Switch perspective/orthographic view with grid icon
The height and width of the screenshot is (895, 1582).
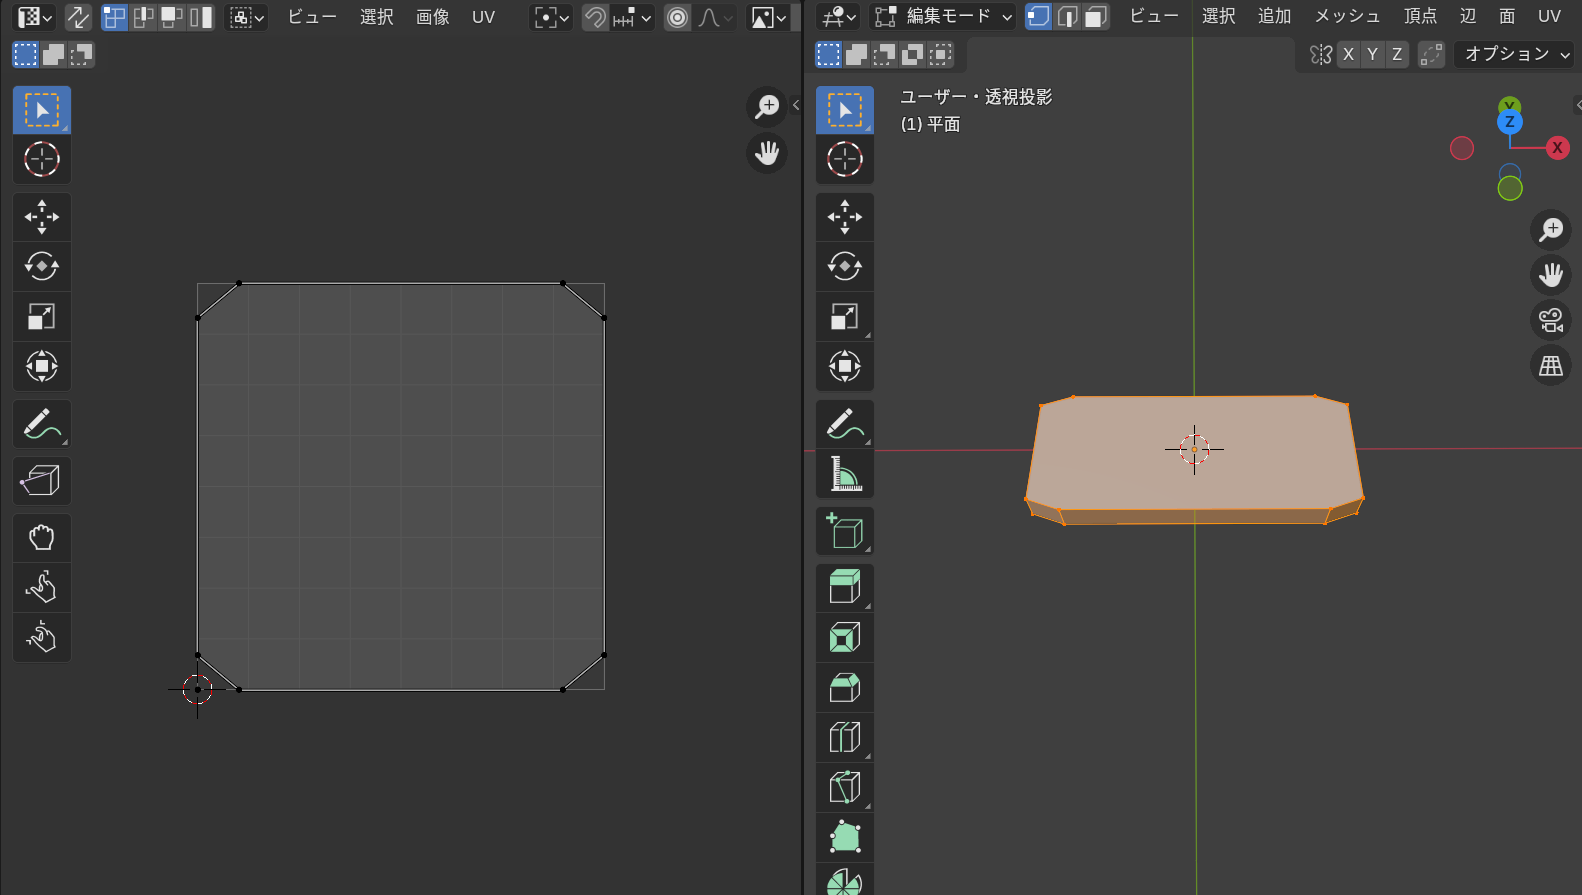click(1551, 365)
